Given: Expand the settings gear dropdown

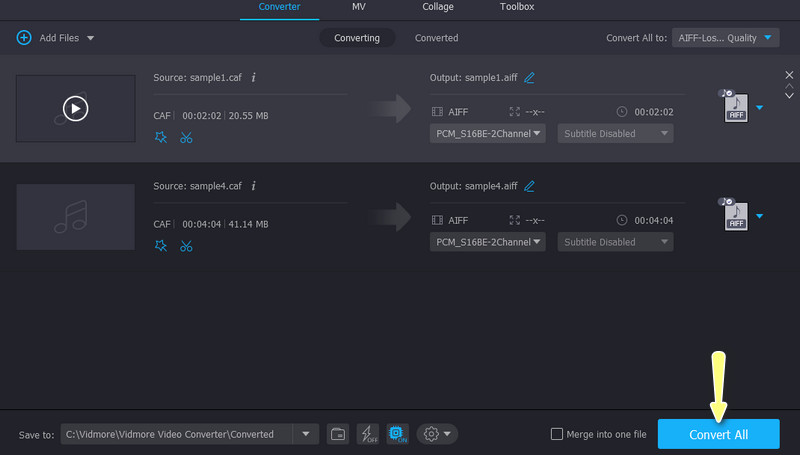Looking at the screenshot, I should point(438,434).
